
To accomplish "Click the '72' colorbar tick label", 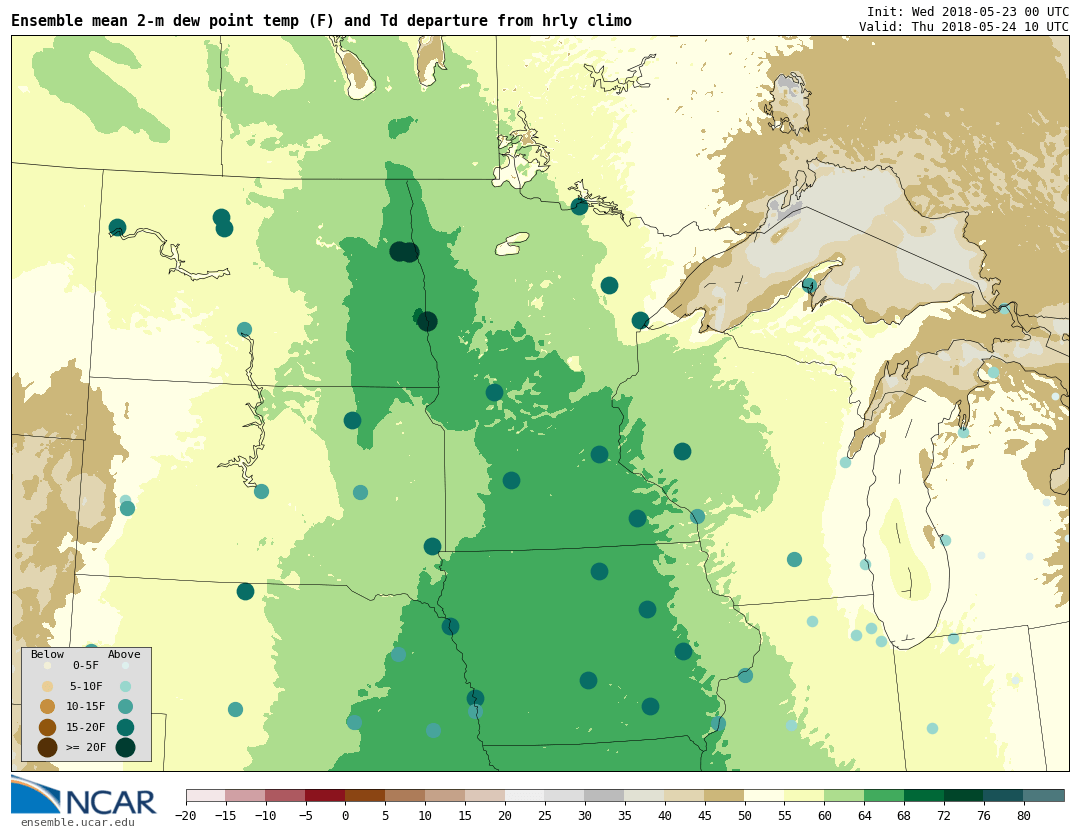I will click(944, 815).
